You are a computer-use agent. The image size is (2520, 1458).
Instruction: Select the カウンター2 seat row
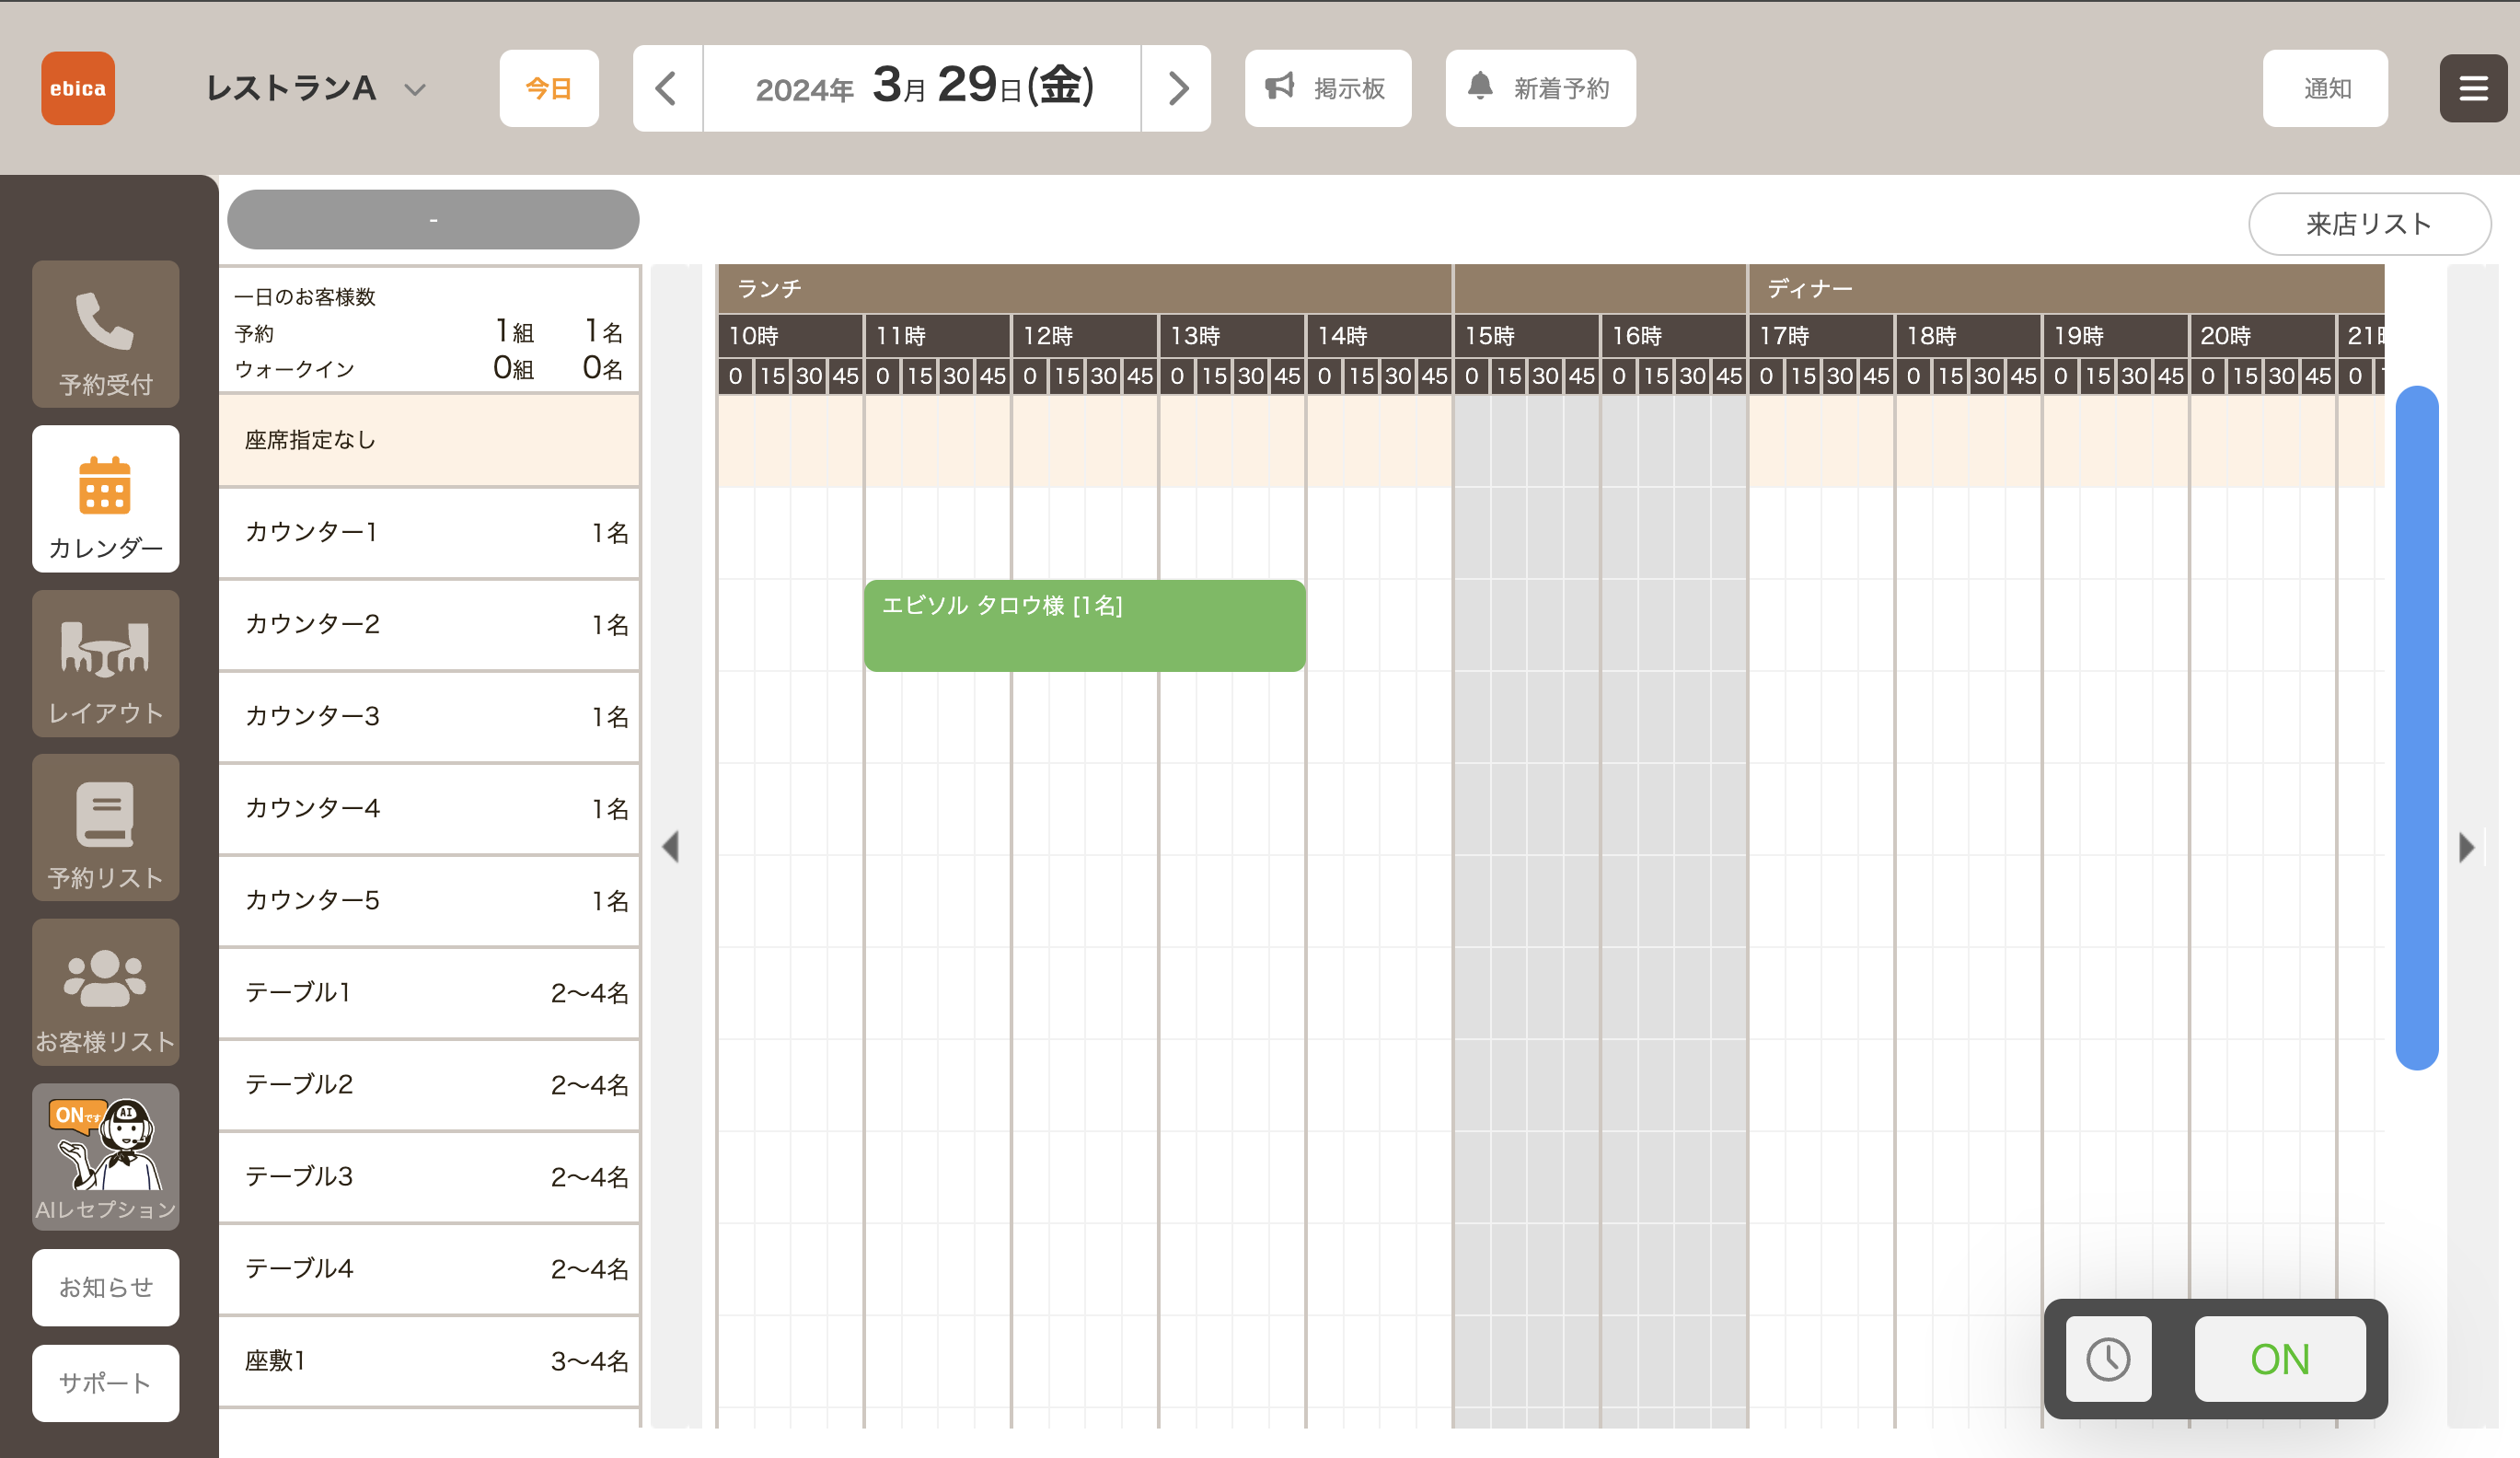[x=429, y=624]
